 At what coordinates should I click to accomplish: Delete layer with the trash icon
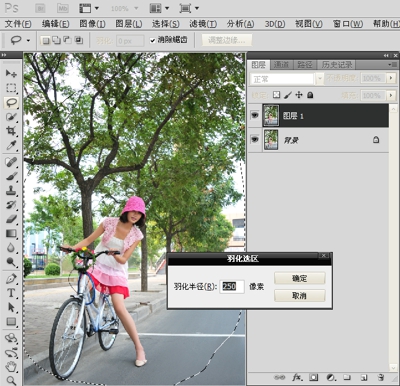pyautogui.click(x=381, y=377)
